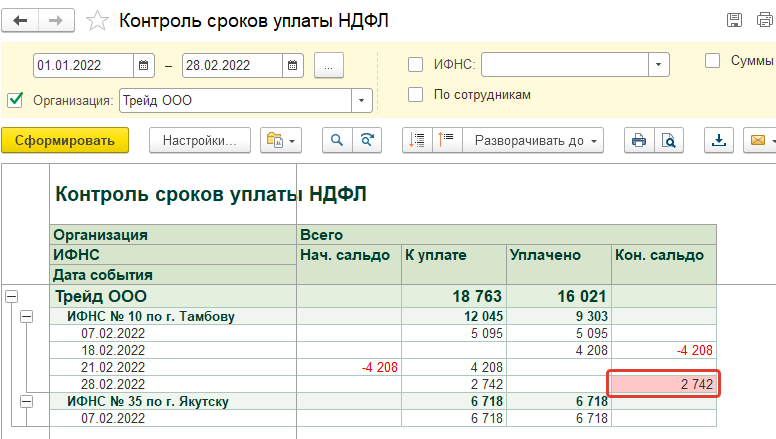The width and height of the screenshot is (776, 439).
Task: Open period selection with ellipsis button
Action: 329,65
